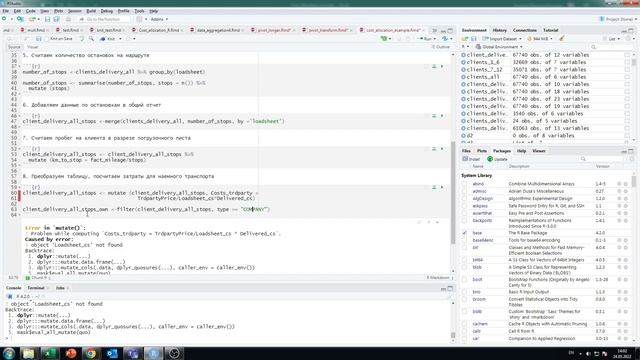This screenshot has width=640, height=360.
Task: Click the Windows Start button
Action: 9,353
